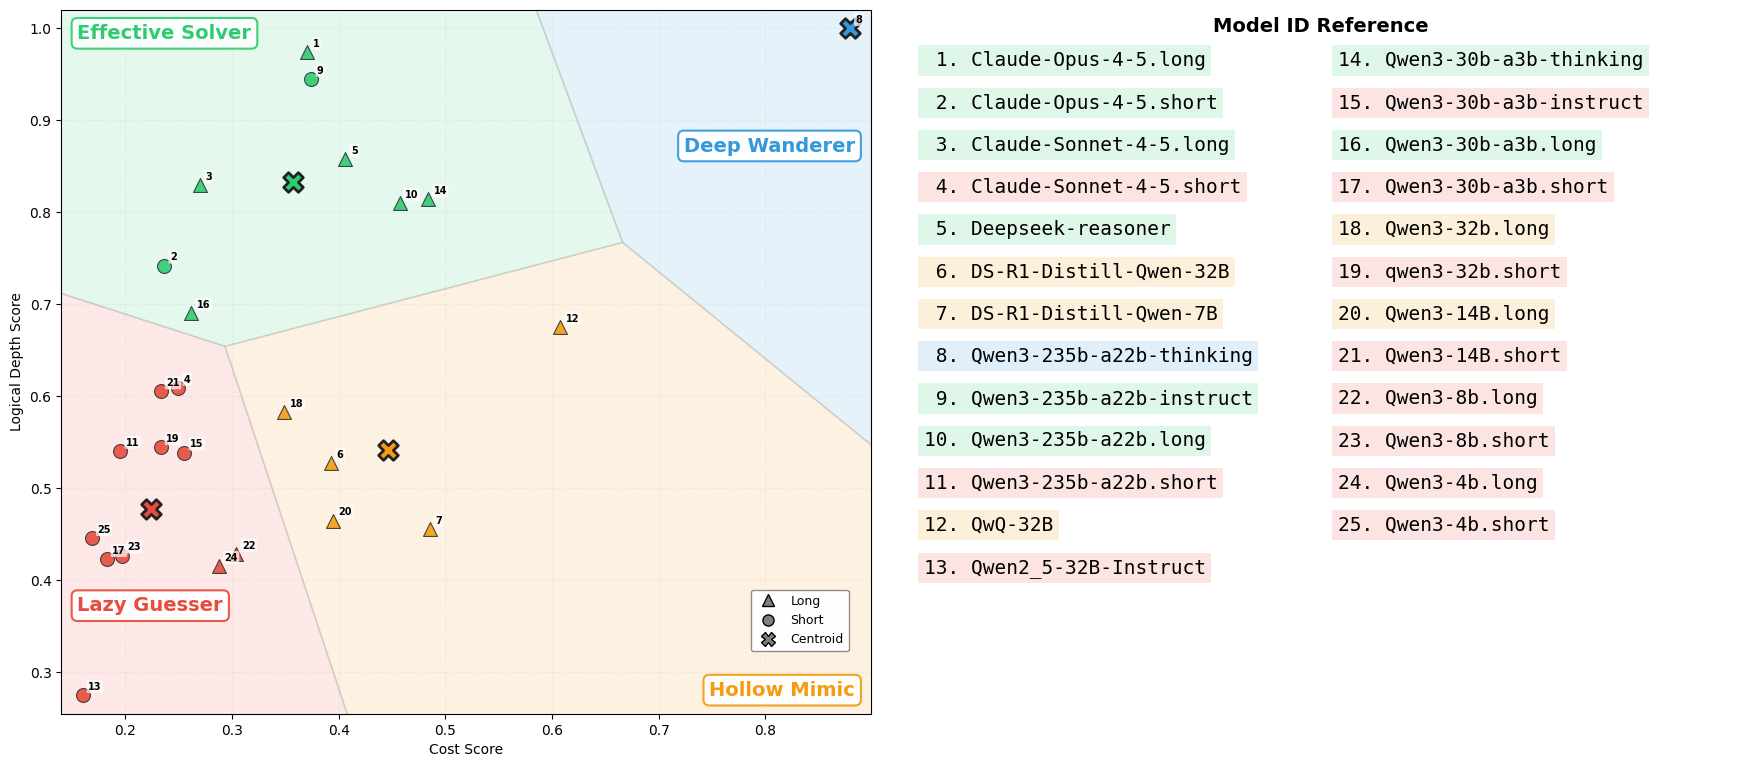1745x767 pixels.
Task: Click the 'Lazy Guesser' region label
Action: click(x=150, y=605)
